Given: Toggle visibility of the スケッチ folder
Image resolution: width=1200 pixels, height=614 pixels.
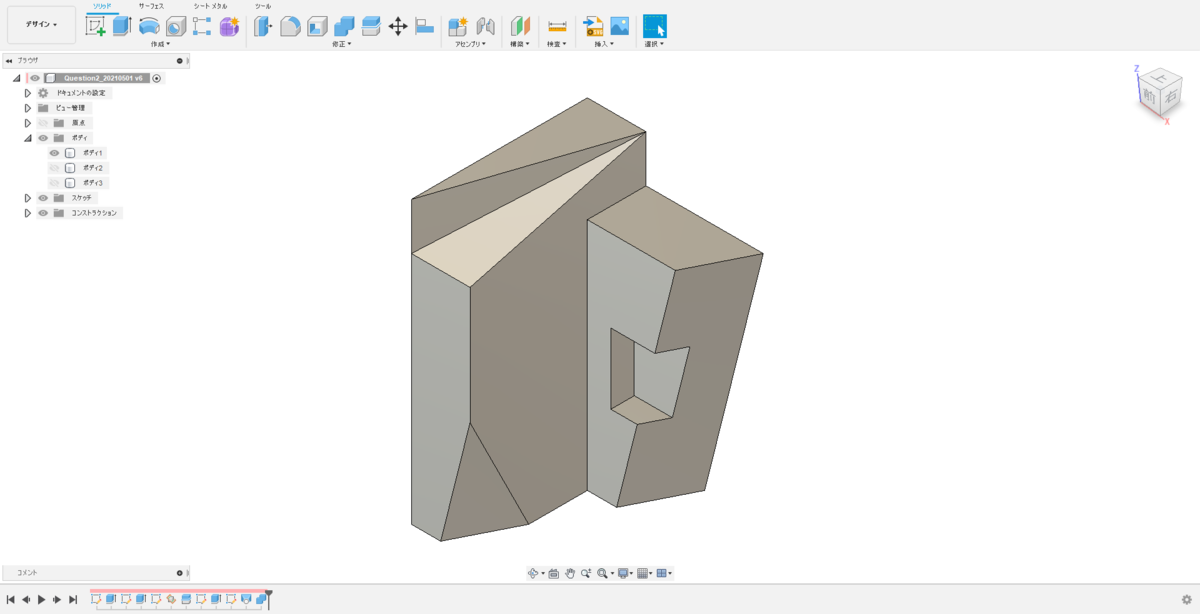Looking at the screenshot, I should (43, 198).
